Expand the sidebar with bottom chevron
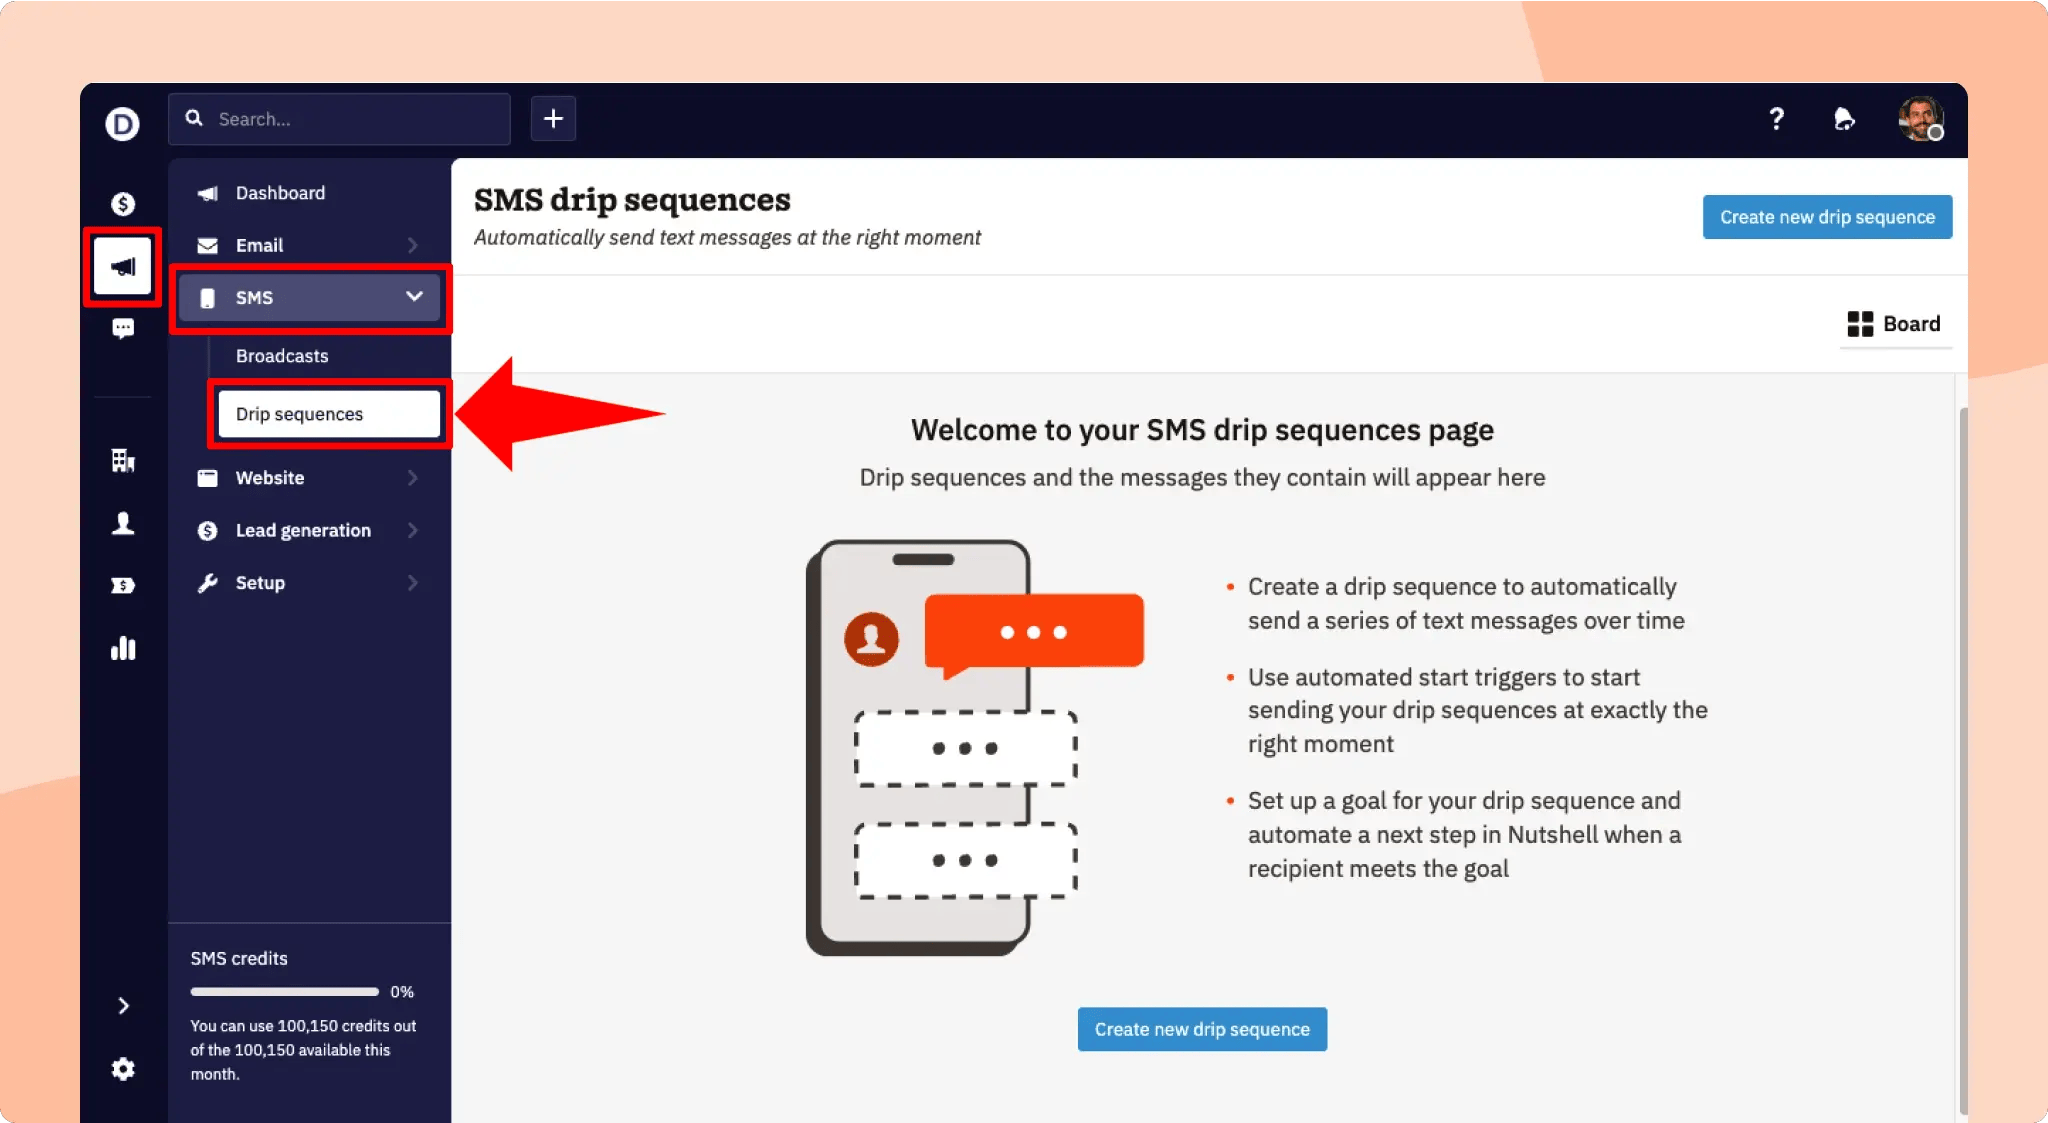2048x1123 pixels. point(123,1006)
